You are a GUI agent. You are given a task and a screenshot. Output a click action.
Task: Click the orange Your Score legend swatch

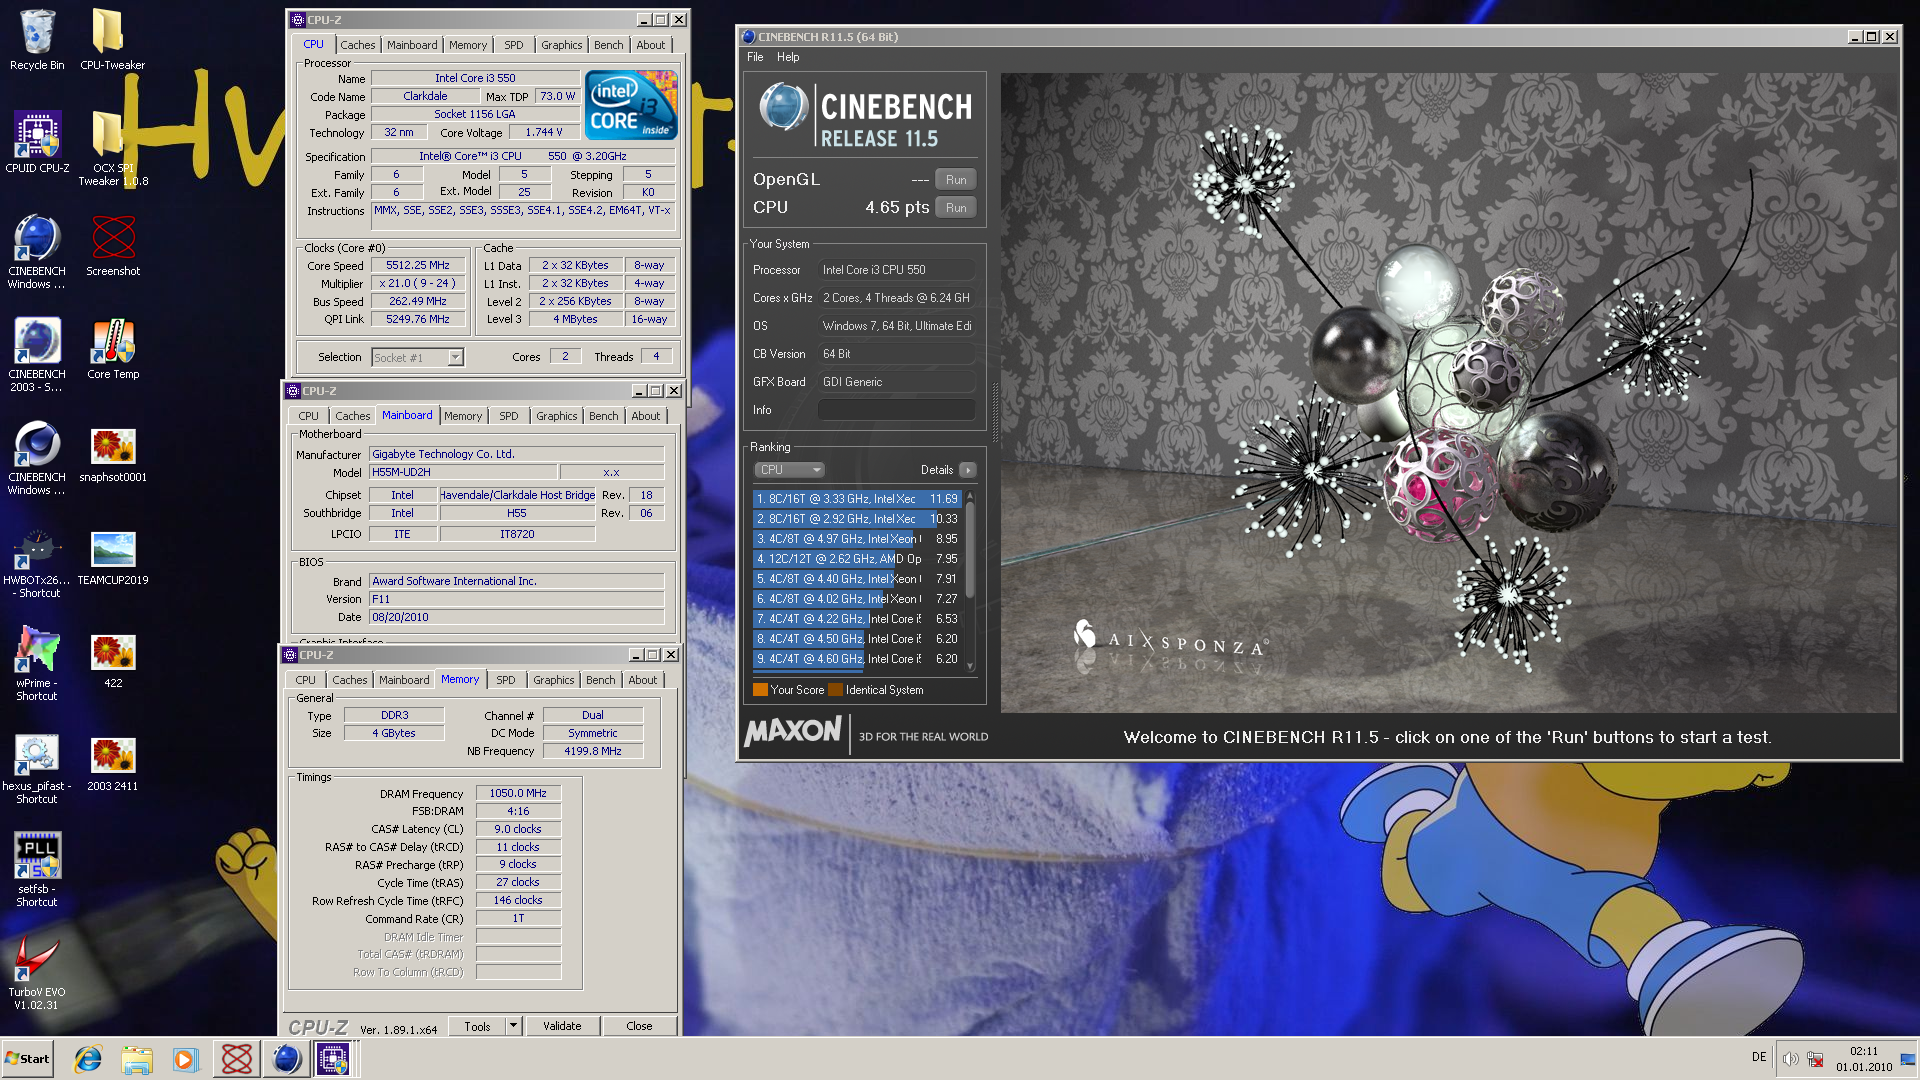(x=760, y=690)
